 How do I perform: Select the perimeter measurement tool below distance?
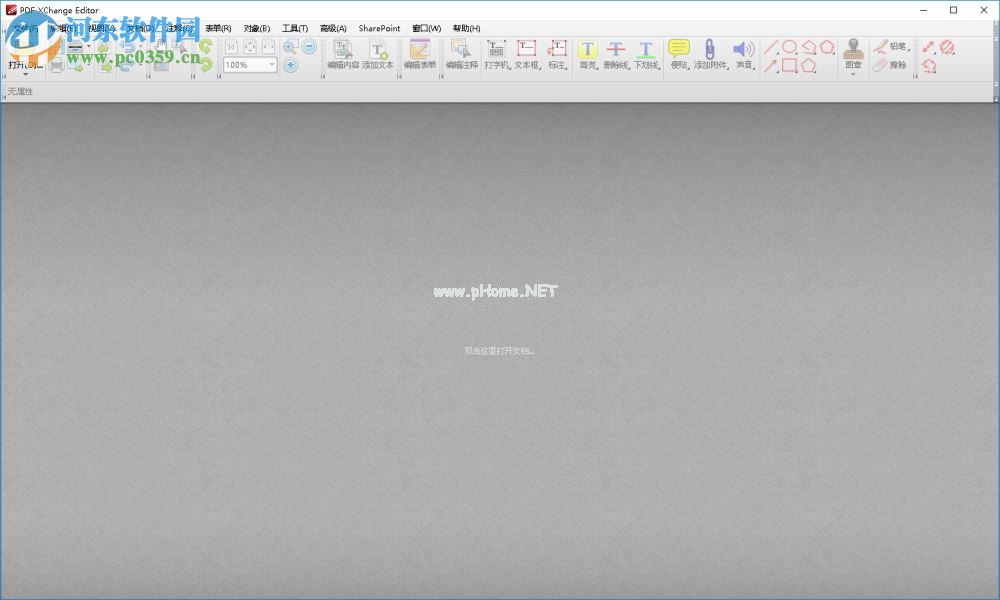(x=929, y=65)
